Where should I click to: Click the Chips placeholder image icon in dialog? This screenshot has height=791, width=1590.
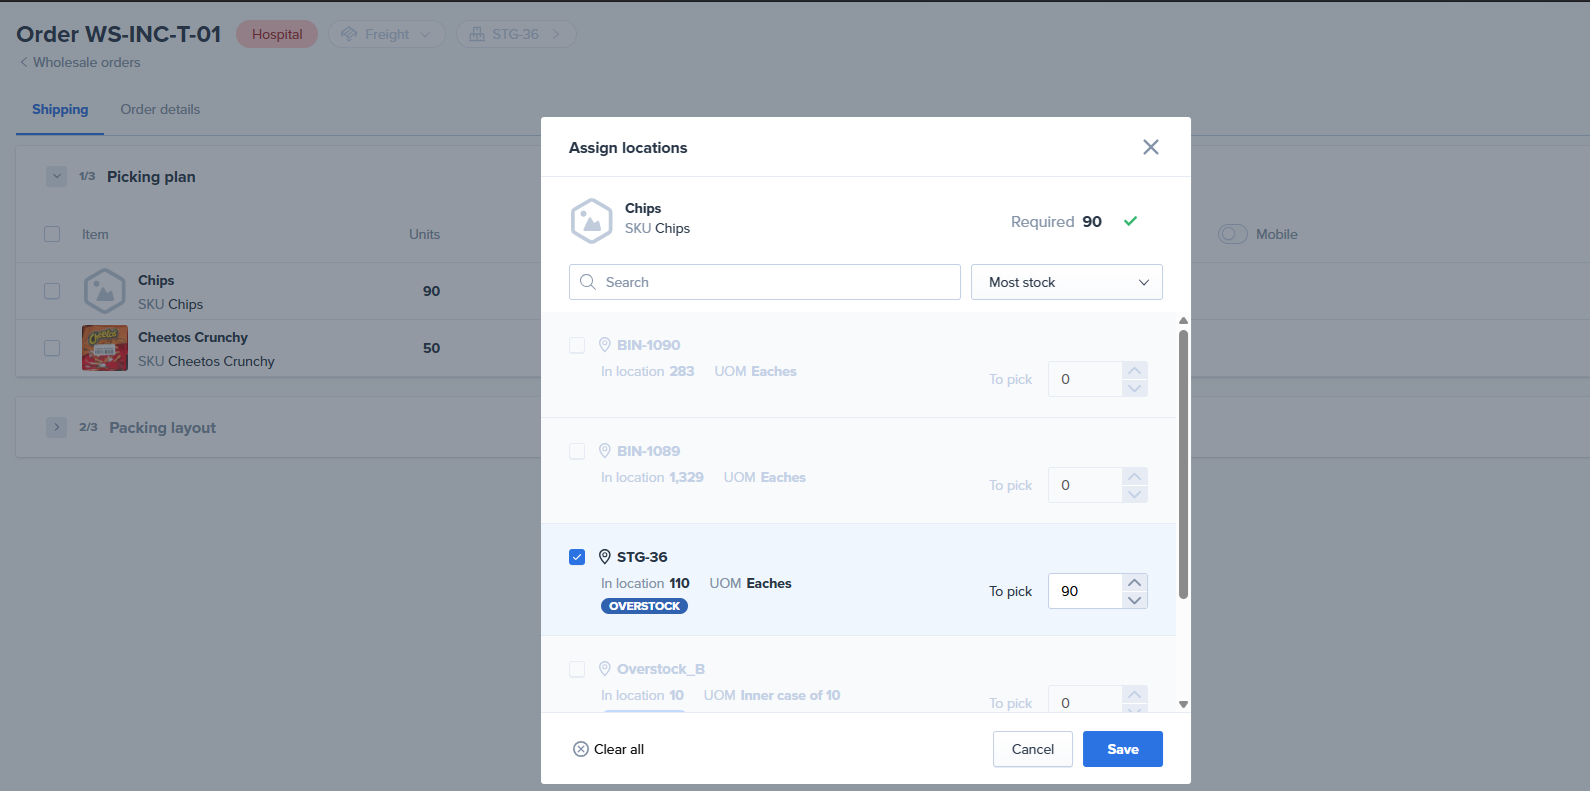coord(591,220)
